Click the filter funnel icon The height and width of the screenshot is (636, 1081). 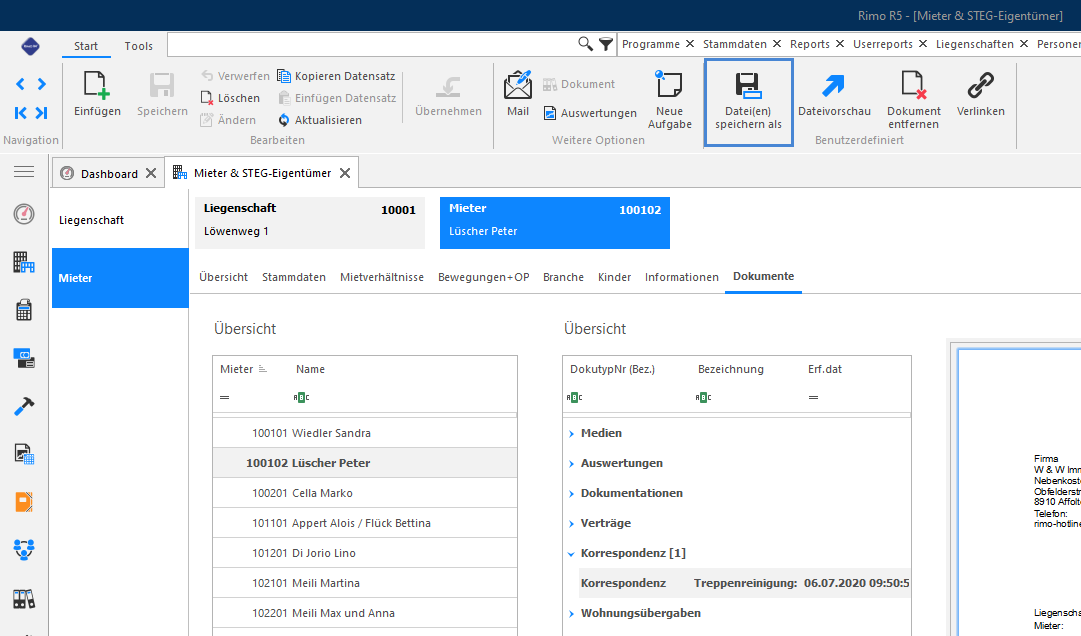(x=606, y=45)
